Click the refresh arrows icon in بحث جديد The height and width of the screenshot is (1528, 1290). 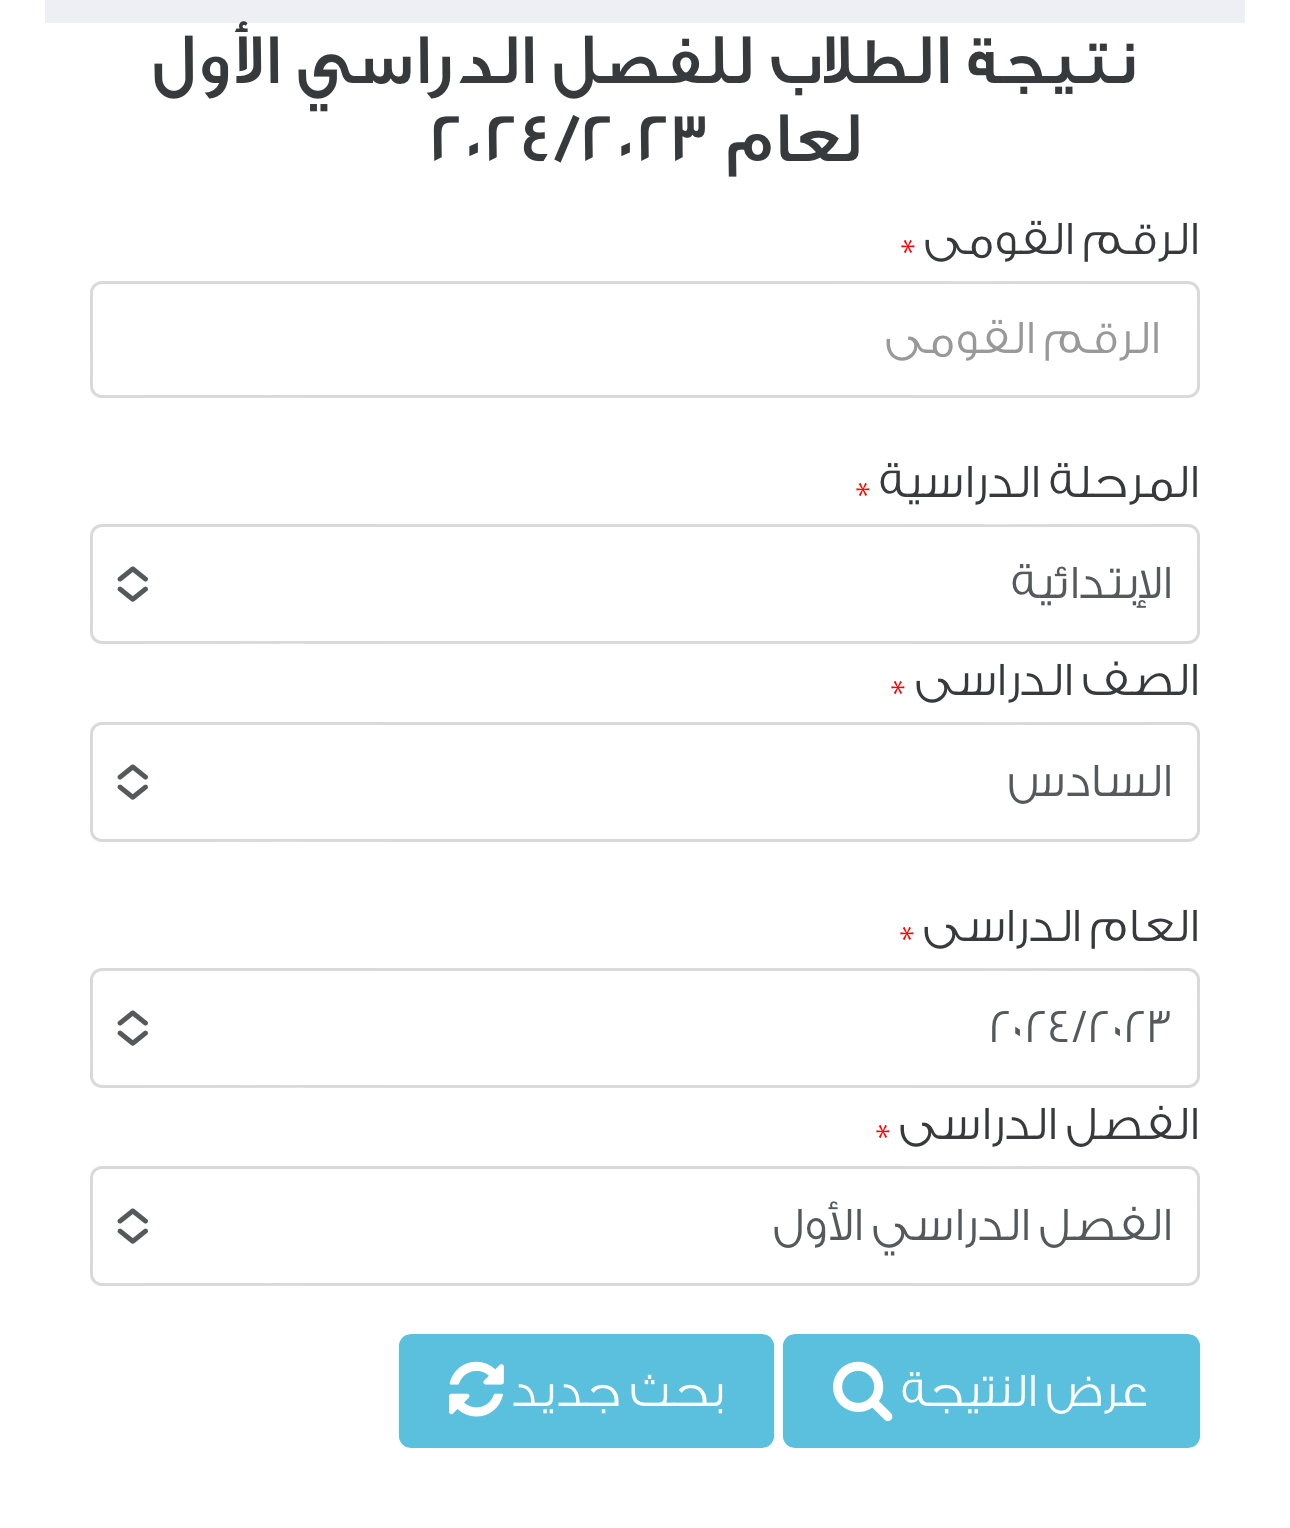pos(476,1390)
